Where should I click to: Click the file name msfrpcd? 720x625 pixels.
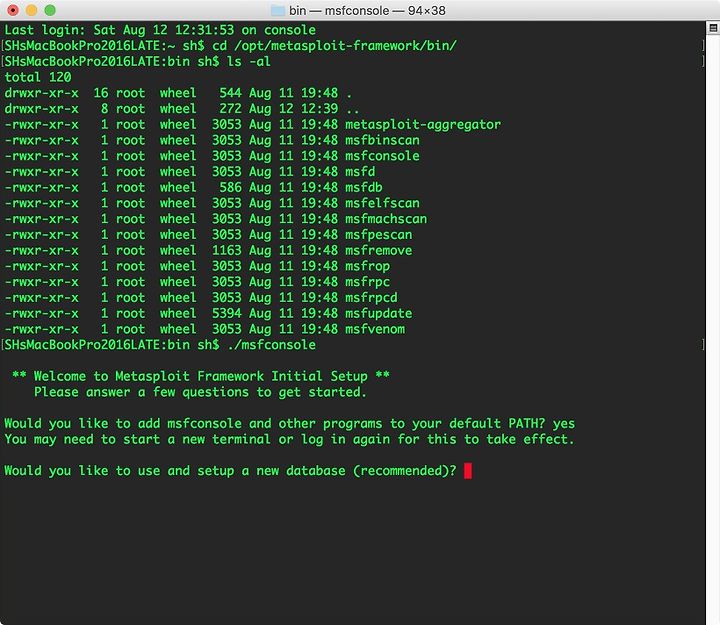(371, 297)
